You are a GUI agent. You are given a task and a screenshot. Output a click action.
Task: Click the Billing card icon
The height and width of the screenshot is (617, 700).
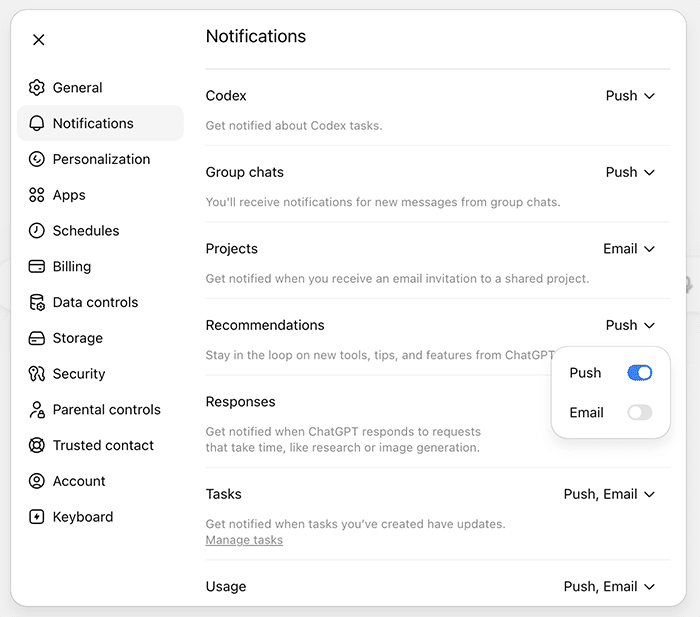(37, 267)
